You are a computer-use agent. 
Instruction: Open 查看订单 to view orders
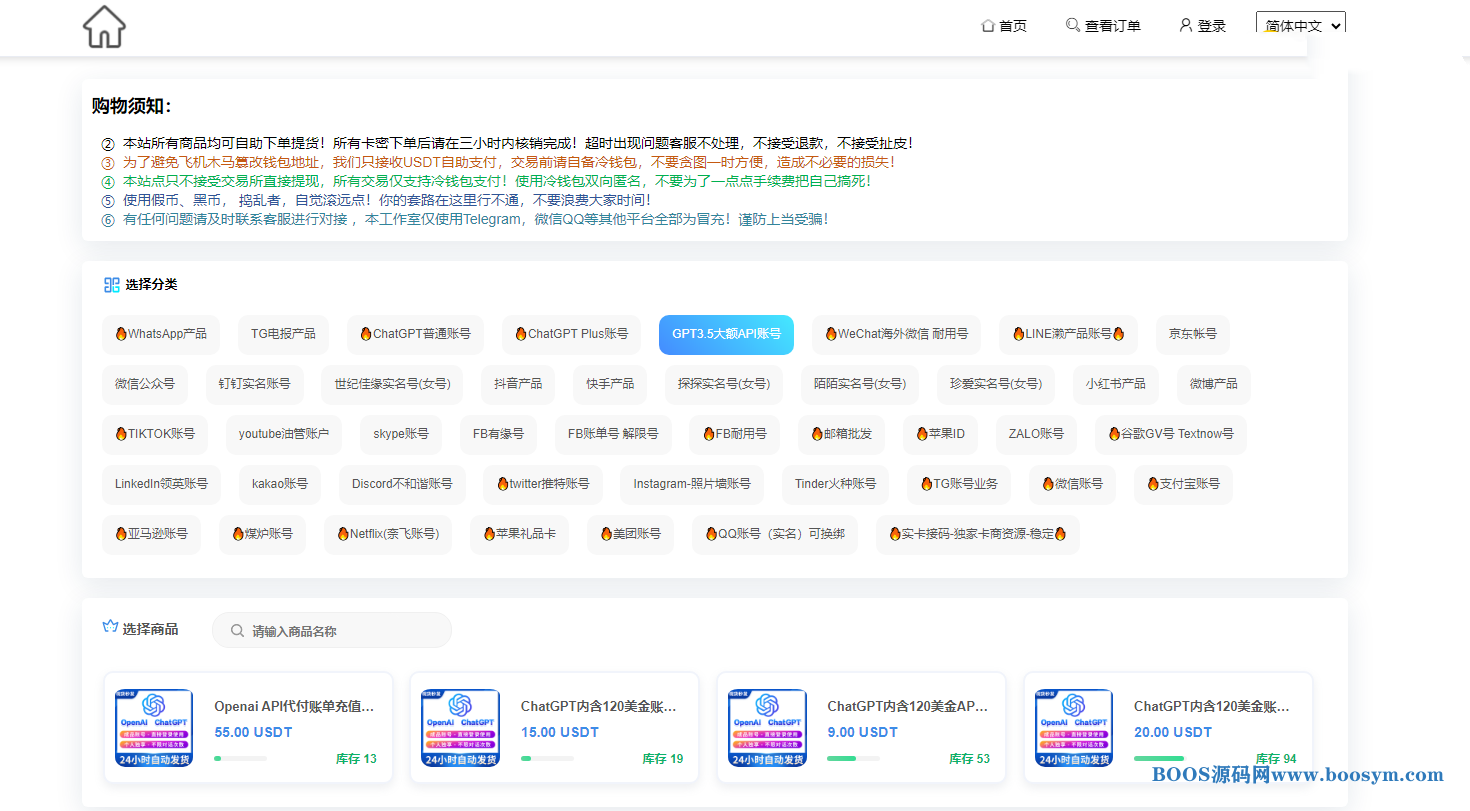[x=1110, y=25]
